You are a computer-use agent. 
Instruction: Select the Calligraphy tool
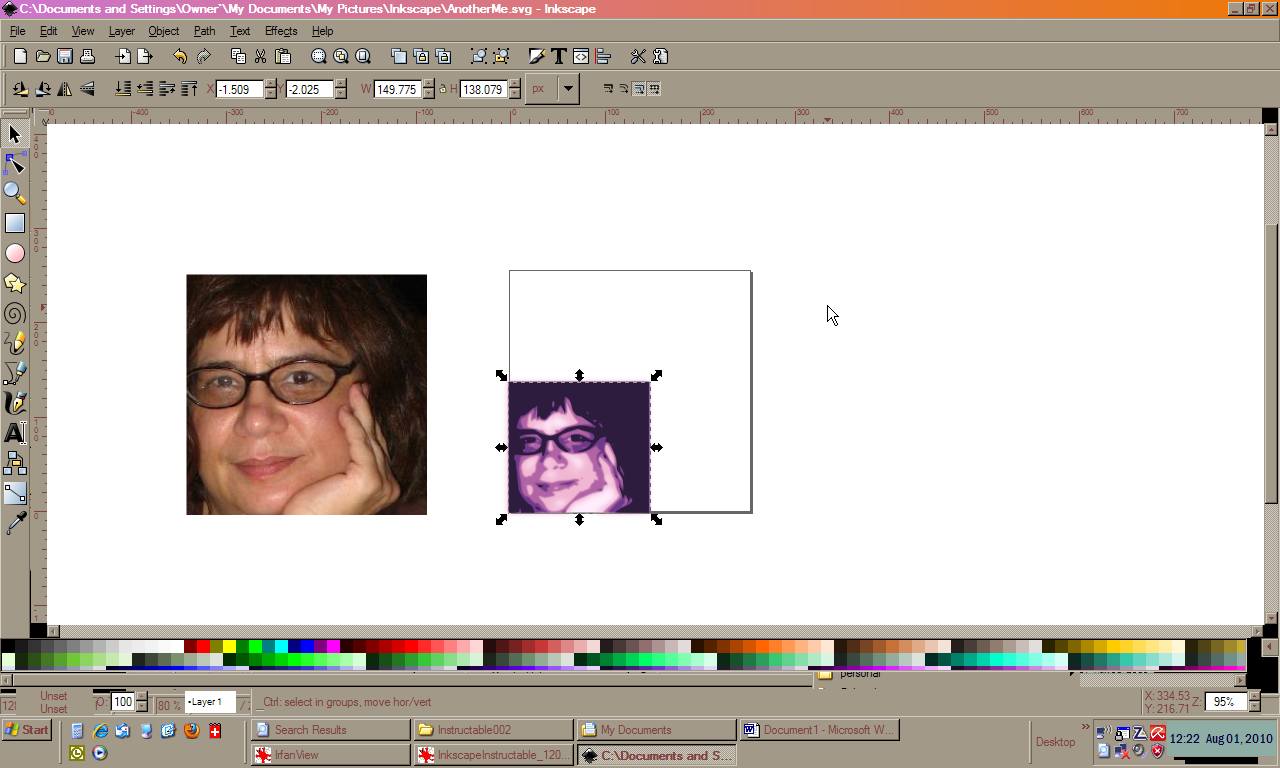pyautogui.click(x=14, y=403)
